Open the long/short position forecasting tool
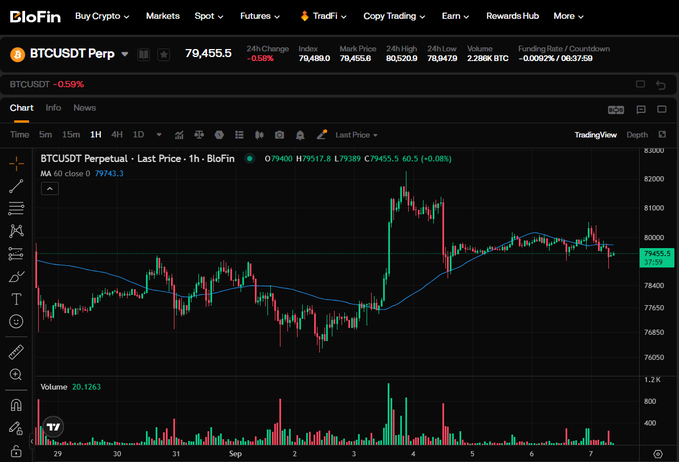The height and width of the screenshot is (462, 679). pos(16,254)
